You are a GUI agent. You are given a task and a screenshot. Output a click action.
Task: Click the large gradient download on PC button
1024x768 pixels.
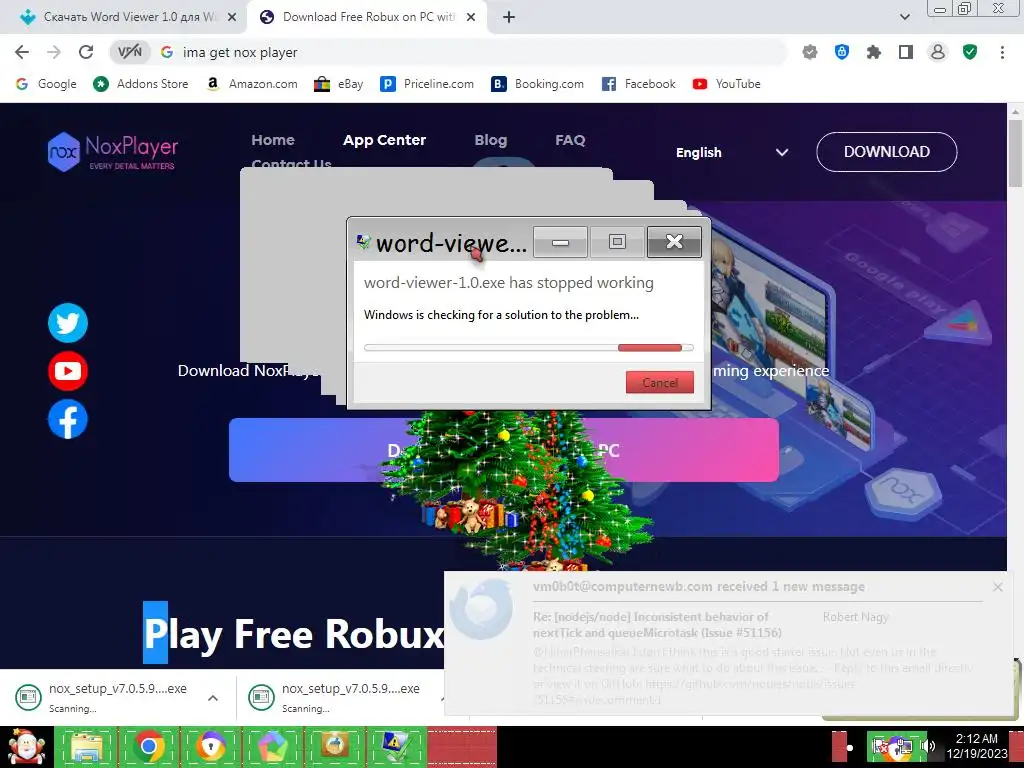coord(504,450)
